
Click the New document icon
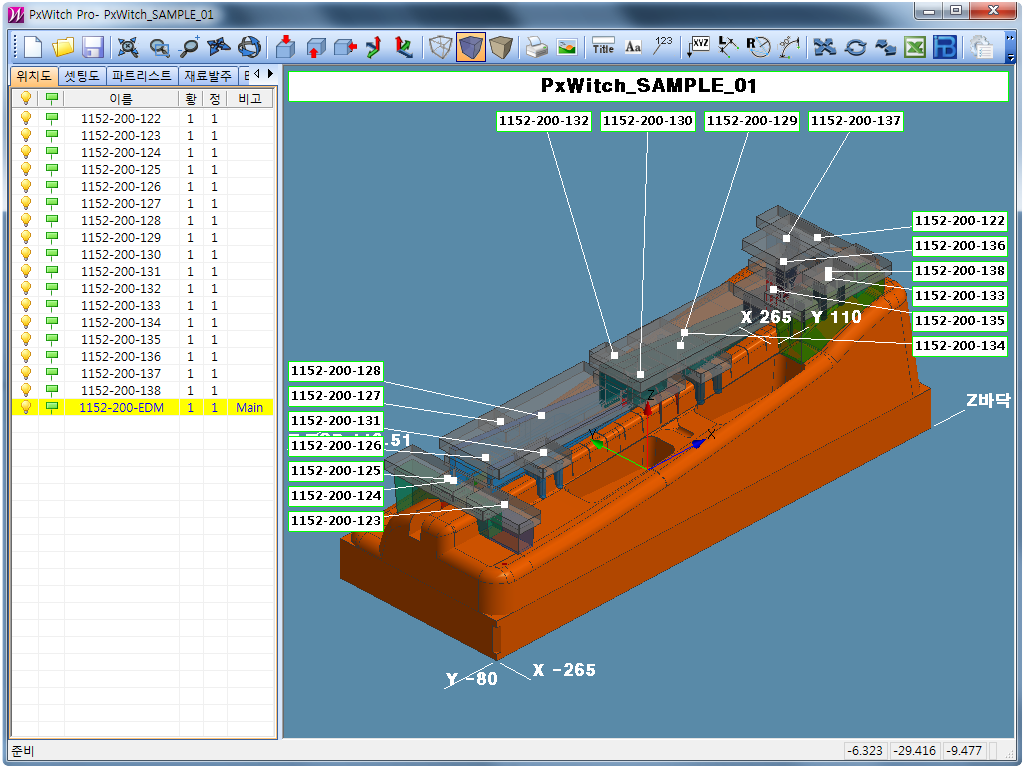click(33, 47)
